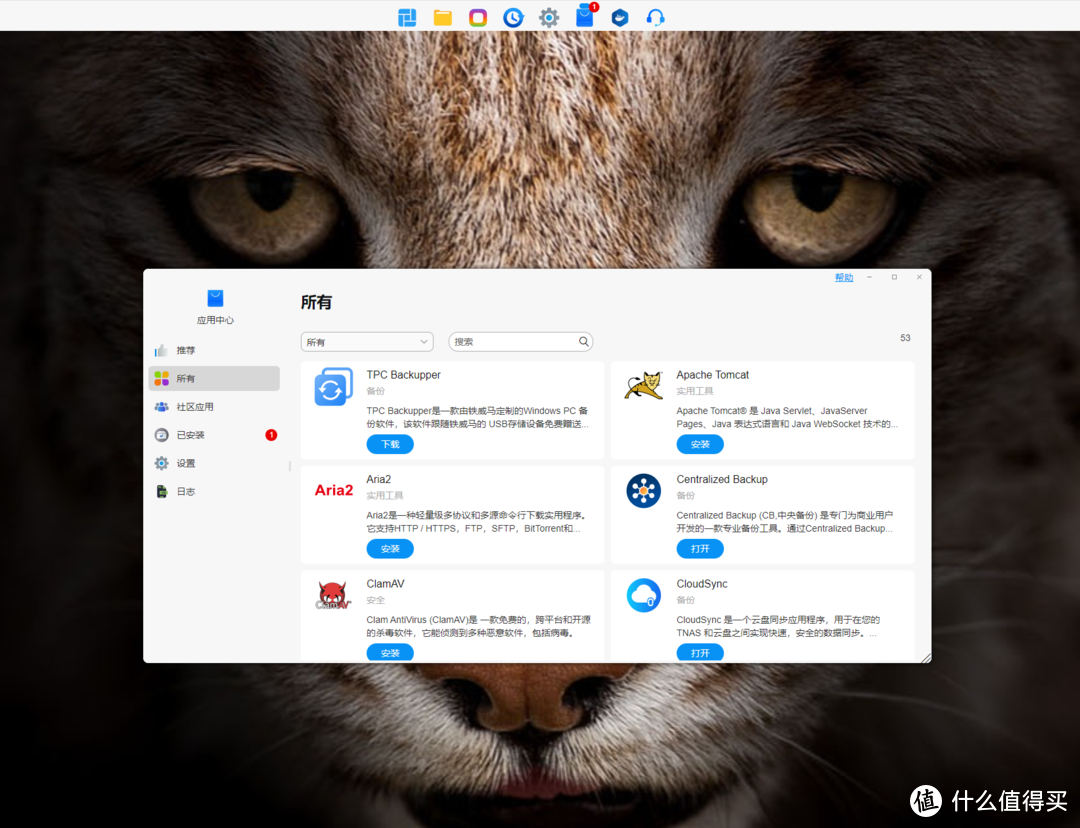Select 推荐 in the sidebar

(x=186, y=351)
